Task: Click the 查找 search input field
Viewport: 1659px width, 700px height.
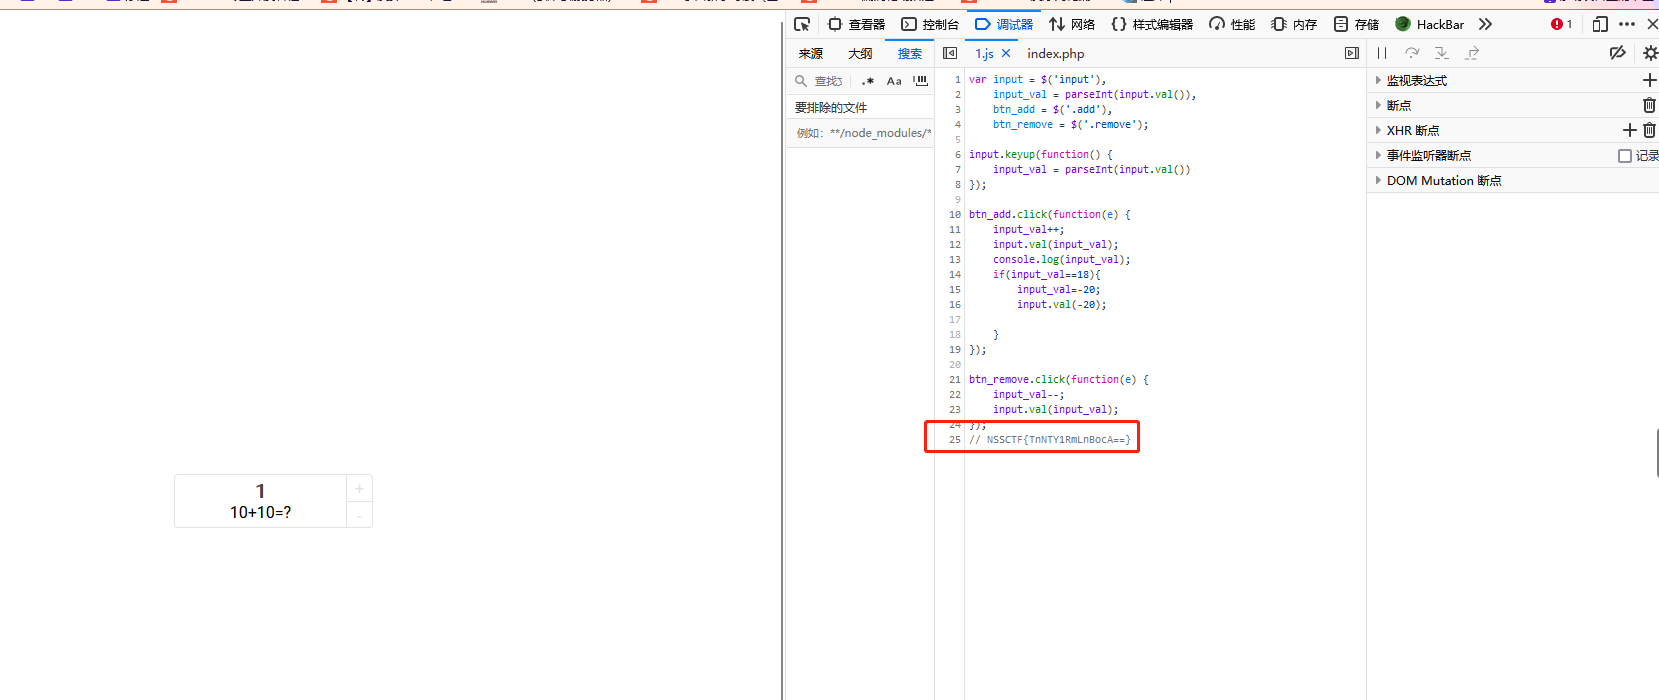Action: (829, 81)
